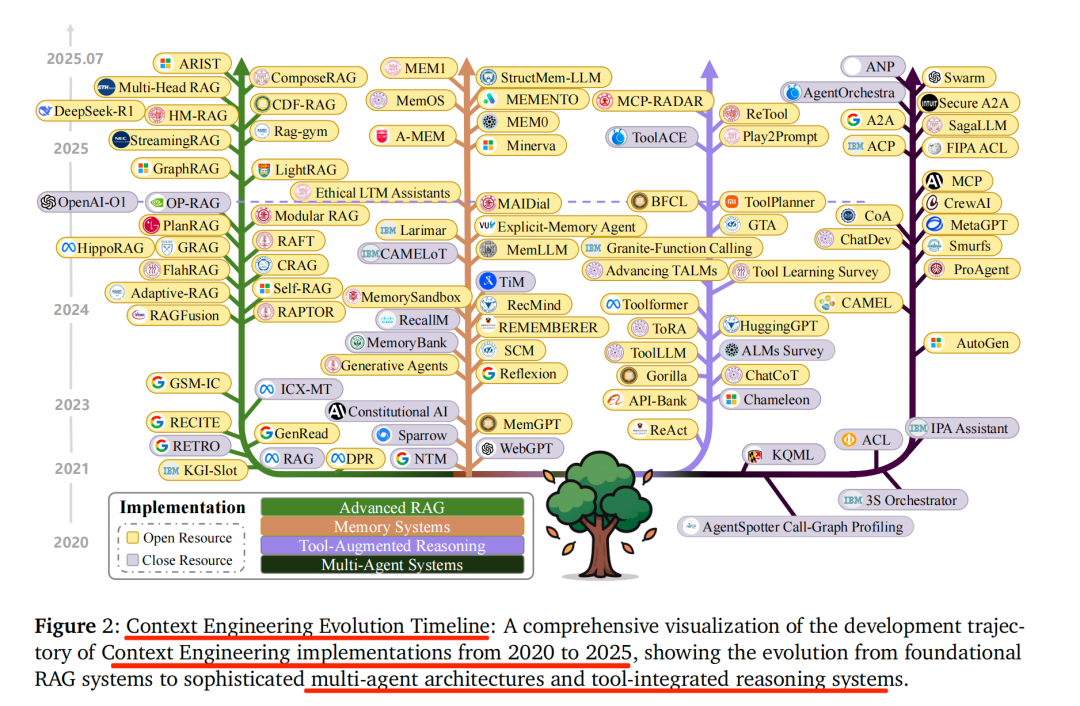Click the orange Memory Systems legend bar

tap(392, 526)
